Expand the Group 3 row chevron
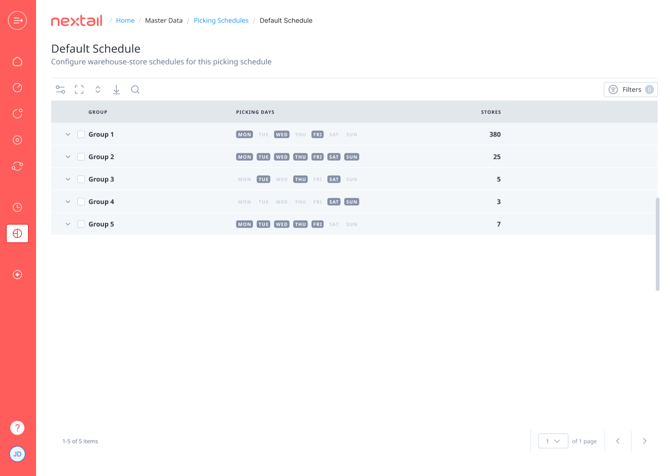The image size is (670, 476). tap(68, 179)
